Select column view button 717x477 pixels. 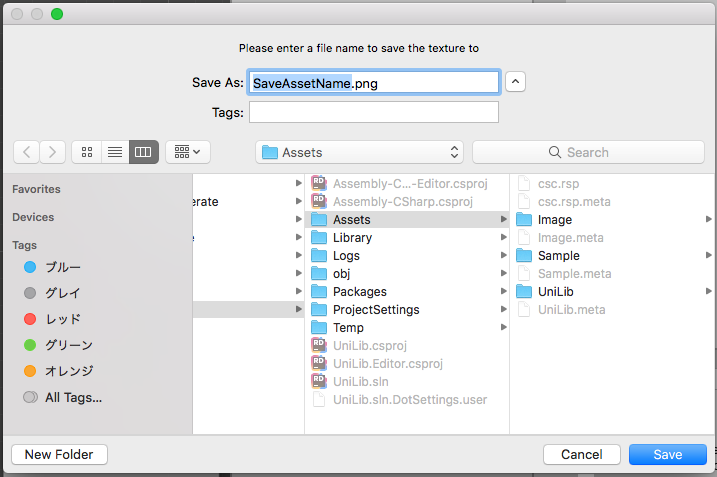tap(144, 152)
